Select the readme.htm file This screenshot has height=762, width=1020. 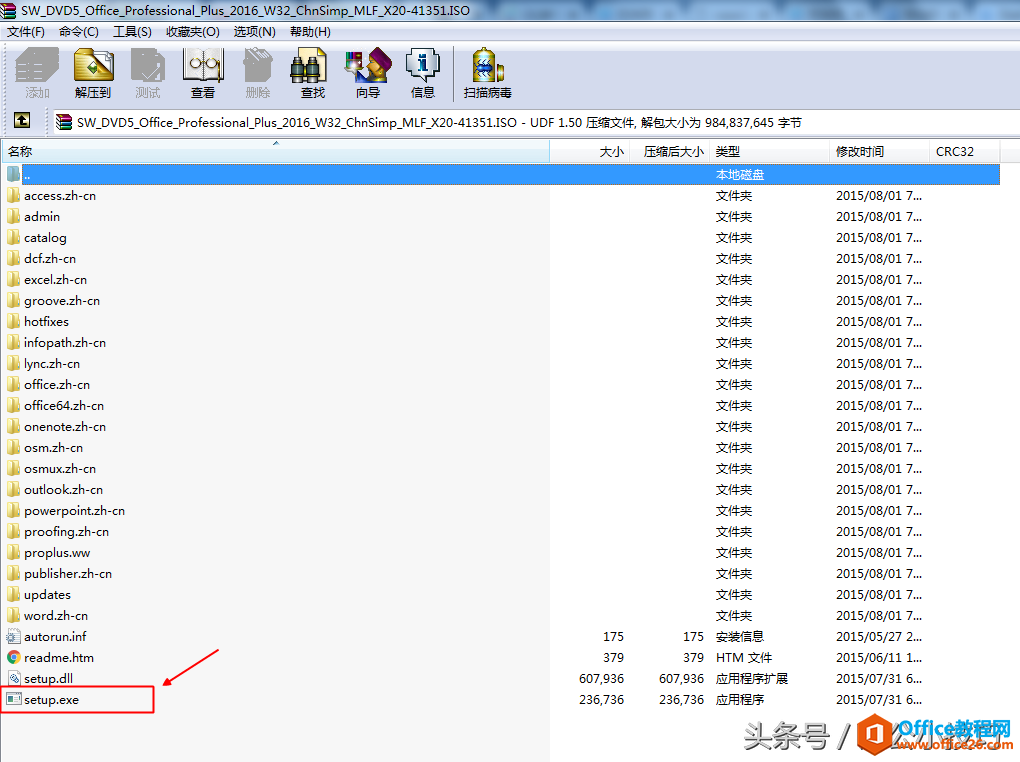[56, 657]
